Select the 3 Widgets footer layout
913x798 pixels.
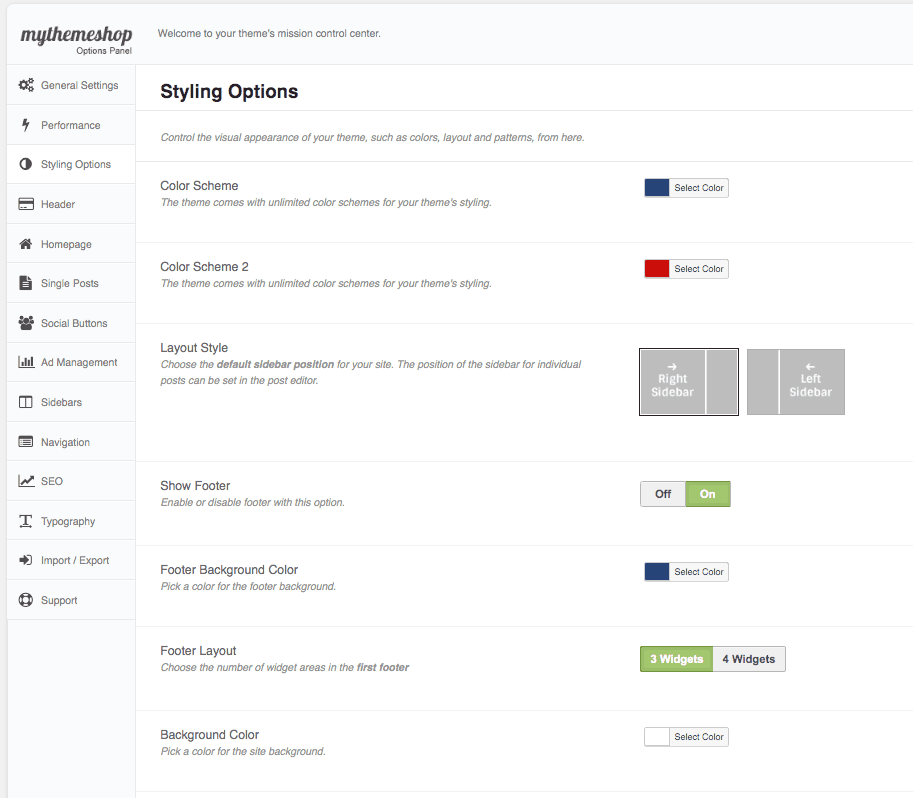[x=676, y=659]
